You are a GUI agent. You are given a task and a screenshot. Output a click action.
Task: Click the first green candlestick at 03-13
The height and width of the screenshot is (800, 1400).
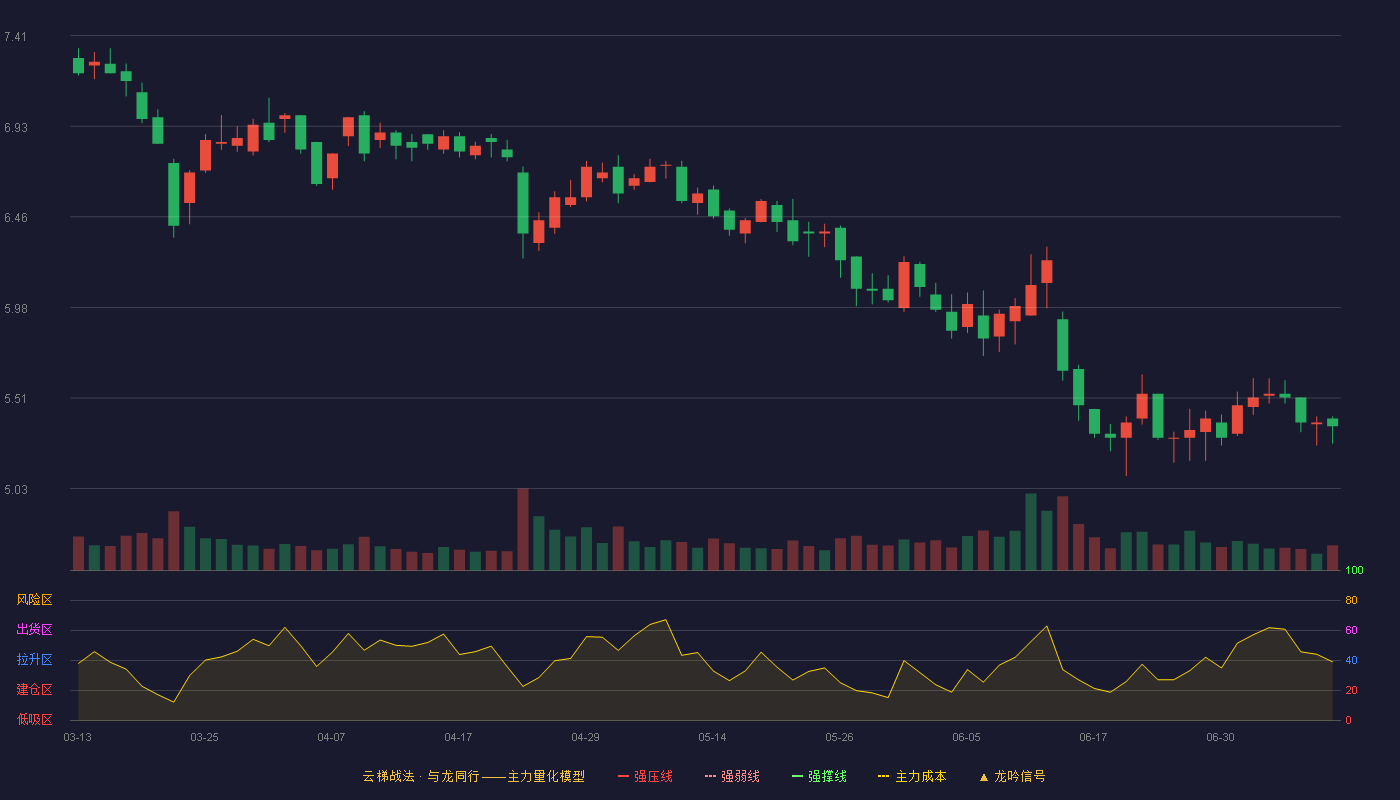(78, 65)
